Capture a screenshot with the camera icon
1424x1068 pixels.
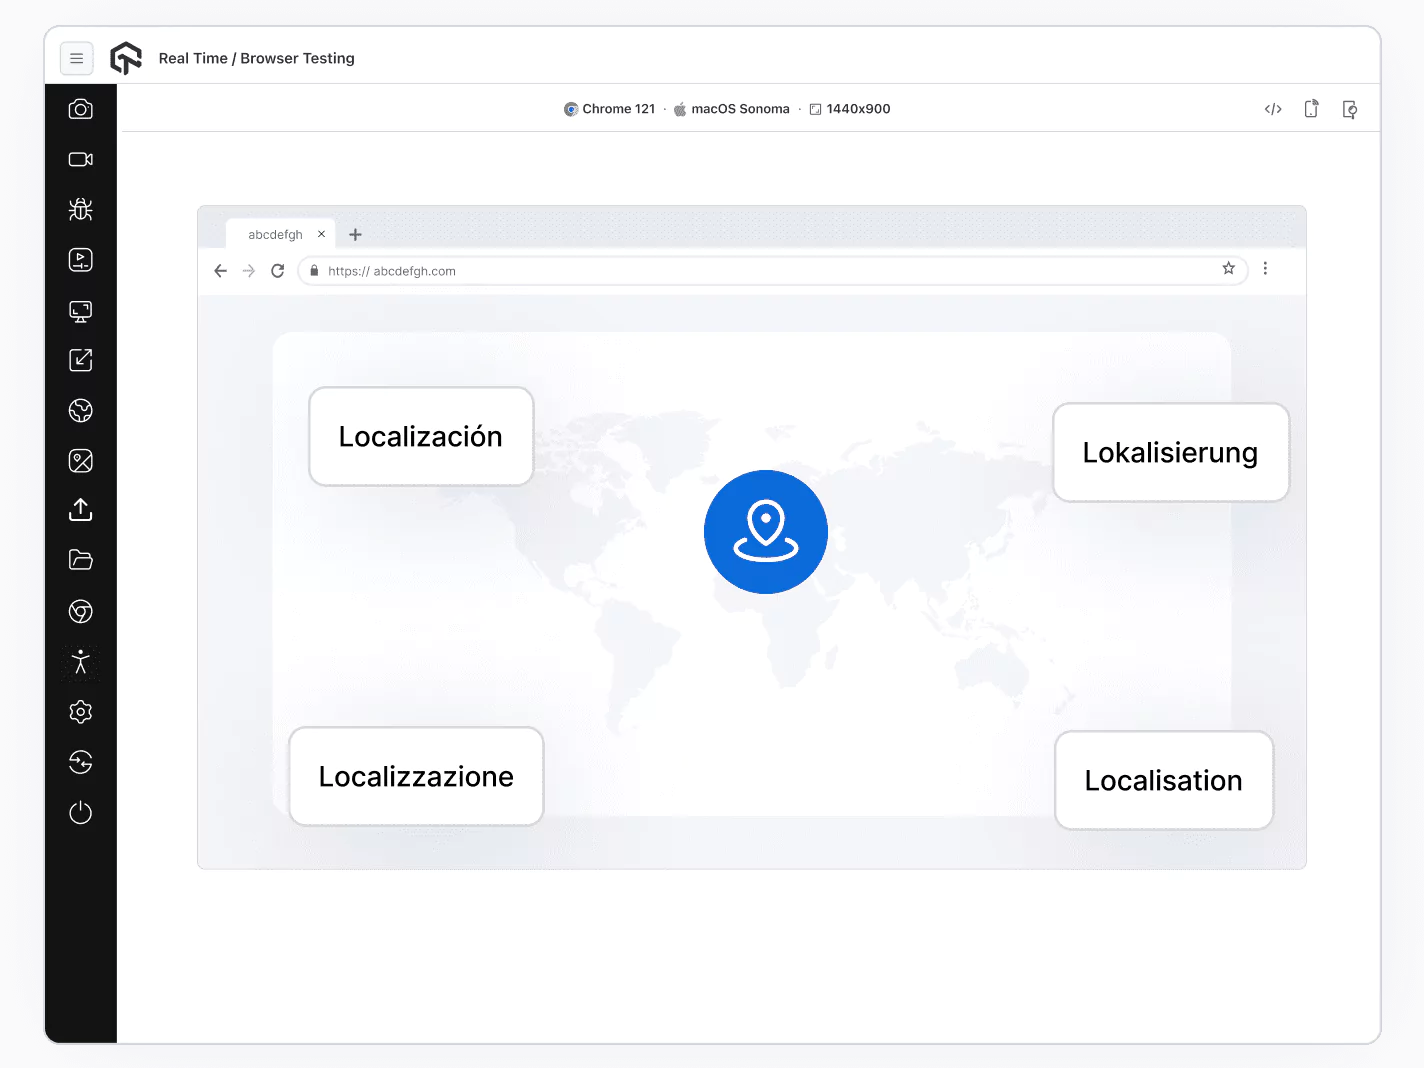80,108
